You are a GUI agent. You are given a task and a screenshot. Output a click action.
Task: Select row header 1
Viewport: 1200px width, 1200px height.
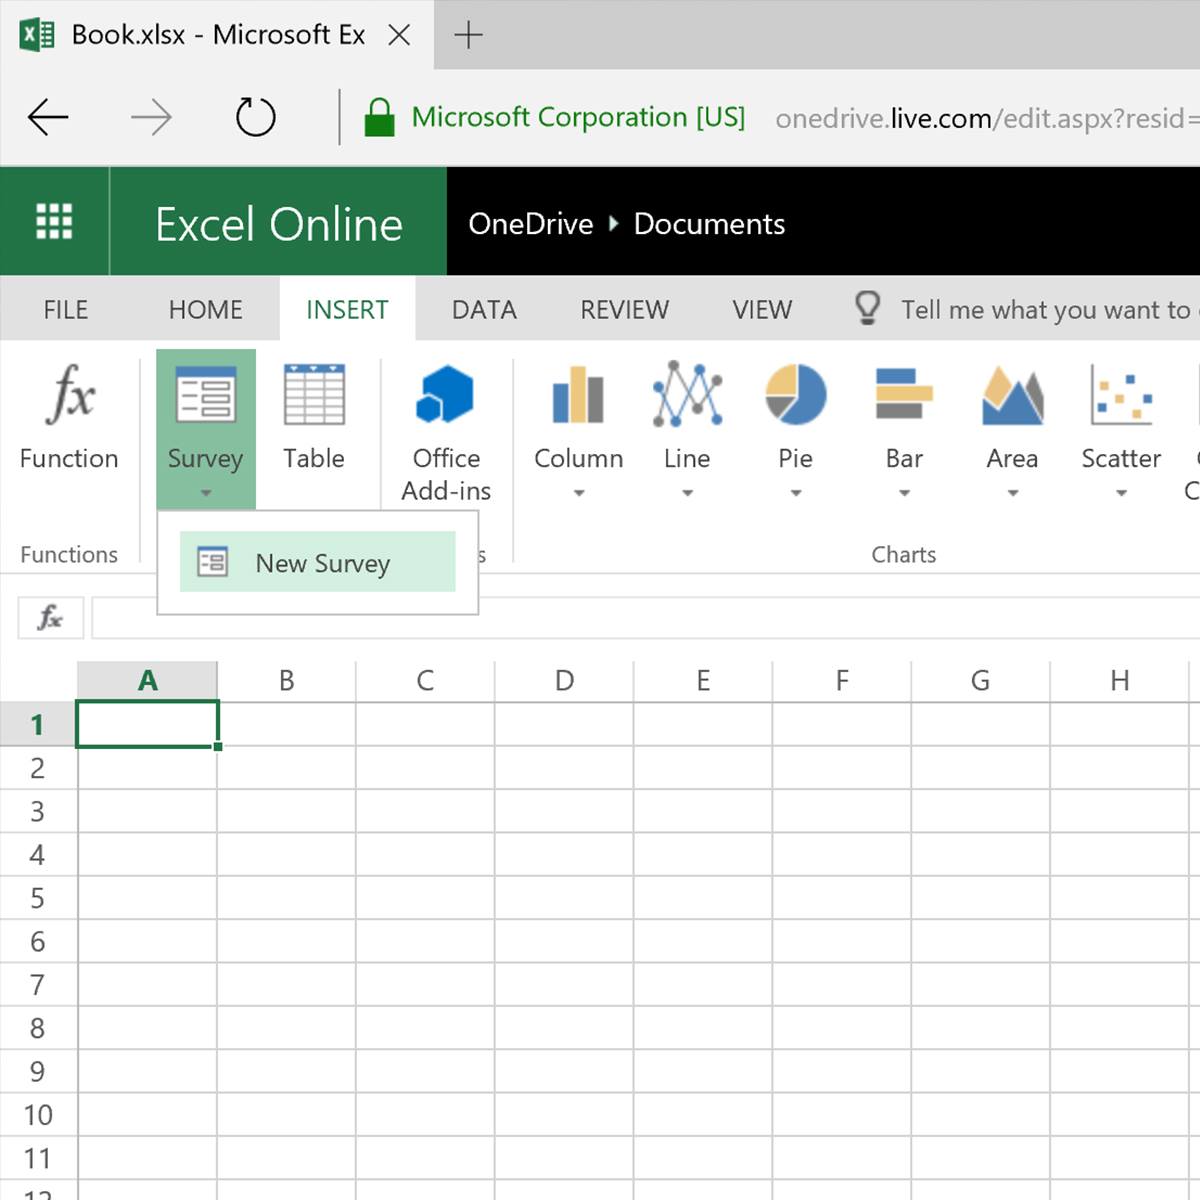pos(38,724)
